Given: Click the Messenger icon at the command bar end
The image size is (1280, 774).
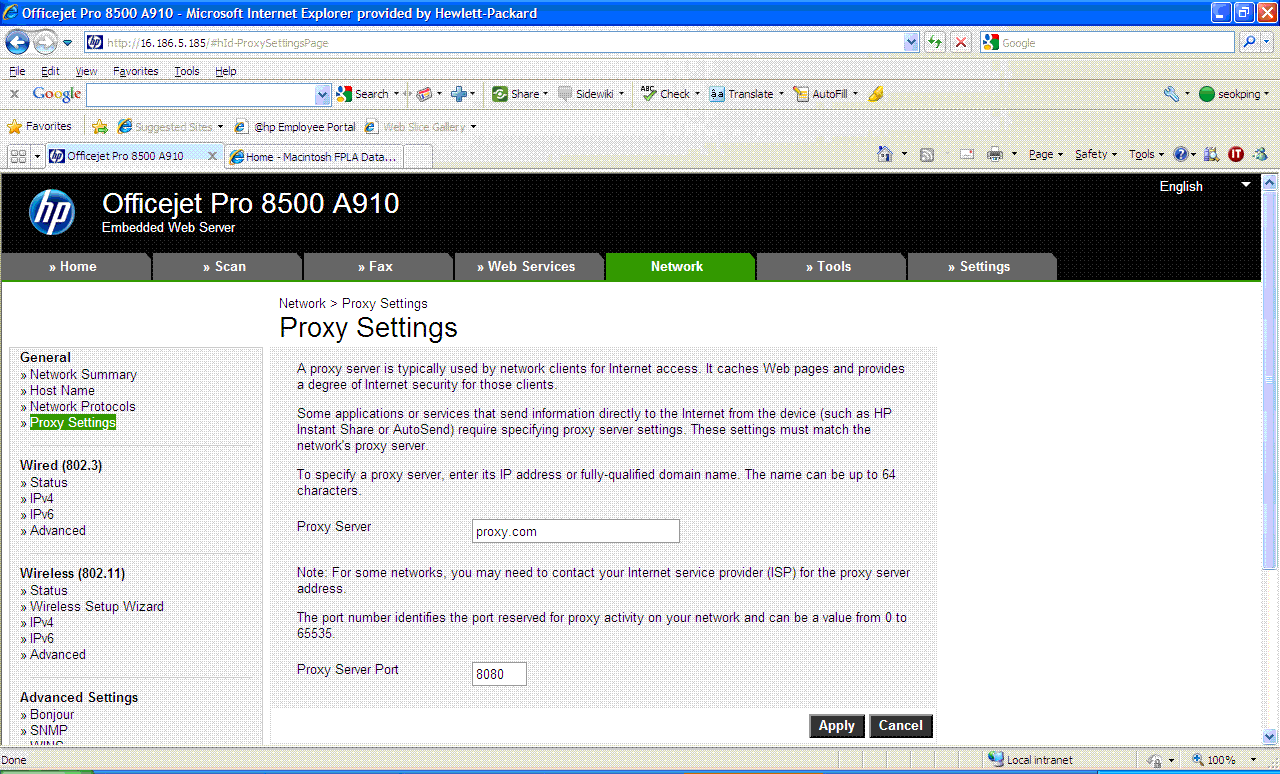Looking at the screenshot, I should click(x=1260, y=154).
